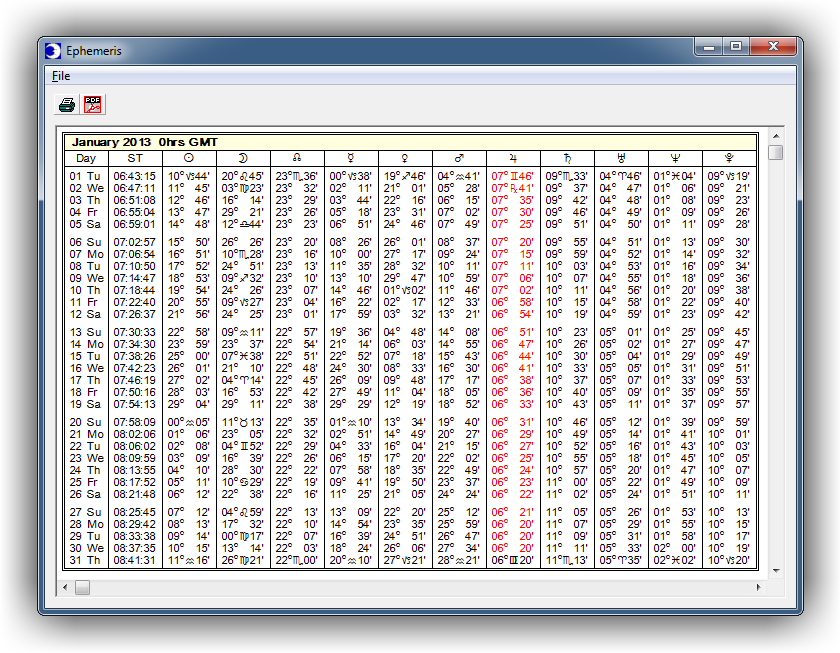Viewport: 840px width, 653px height.
Task: Click the horizontal scrollbar right arrow
Action: pyautogui.click(x=759, y=587)
